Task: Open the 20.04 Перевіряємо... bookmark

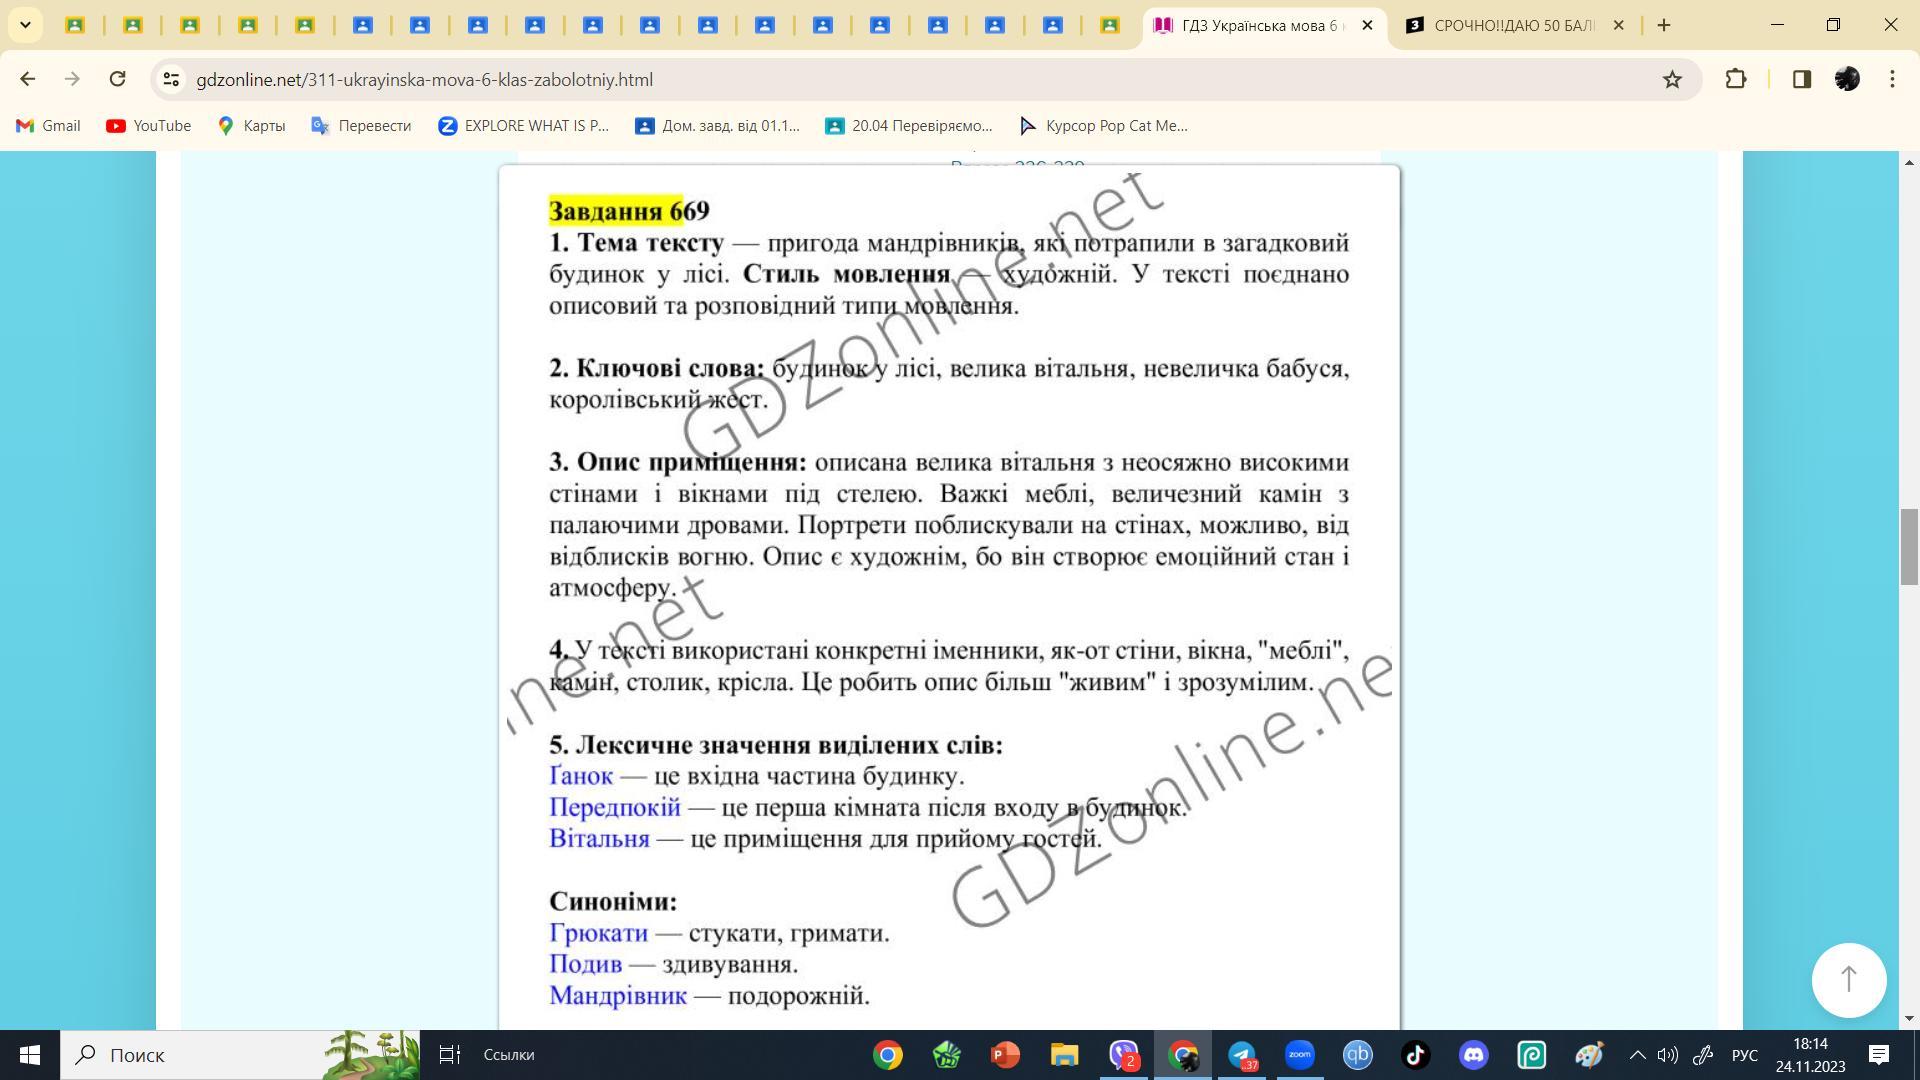Action: coord(908,125)
